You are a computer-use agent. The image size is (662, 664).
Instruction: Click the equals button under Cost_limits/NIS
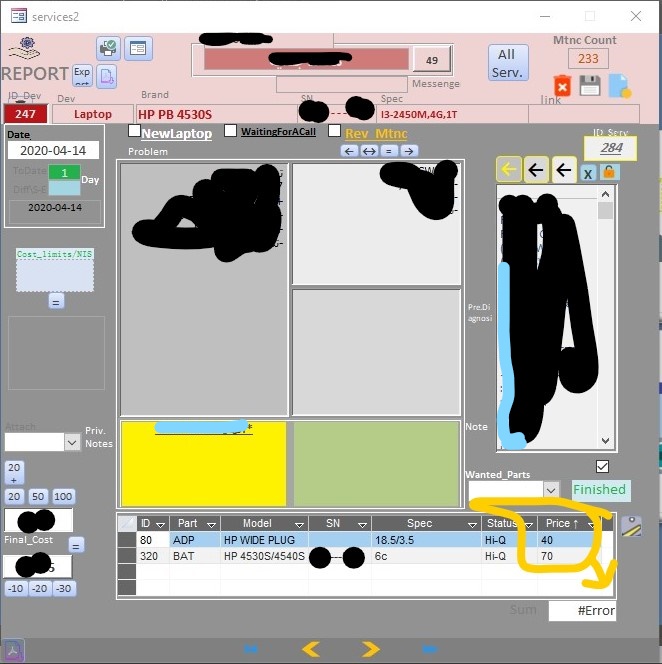[56, 302]
